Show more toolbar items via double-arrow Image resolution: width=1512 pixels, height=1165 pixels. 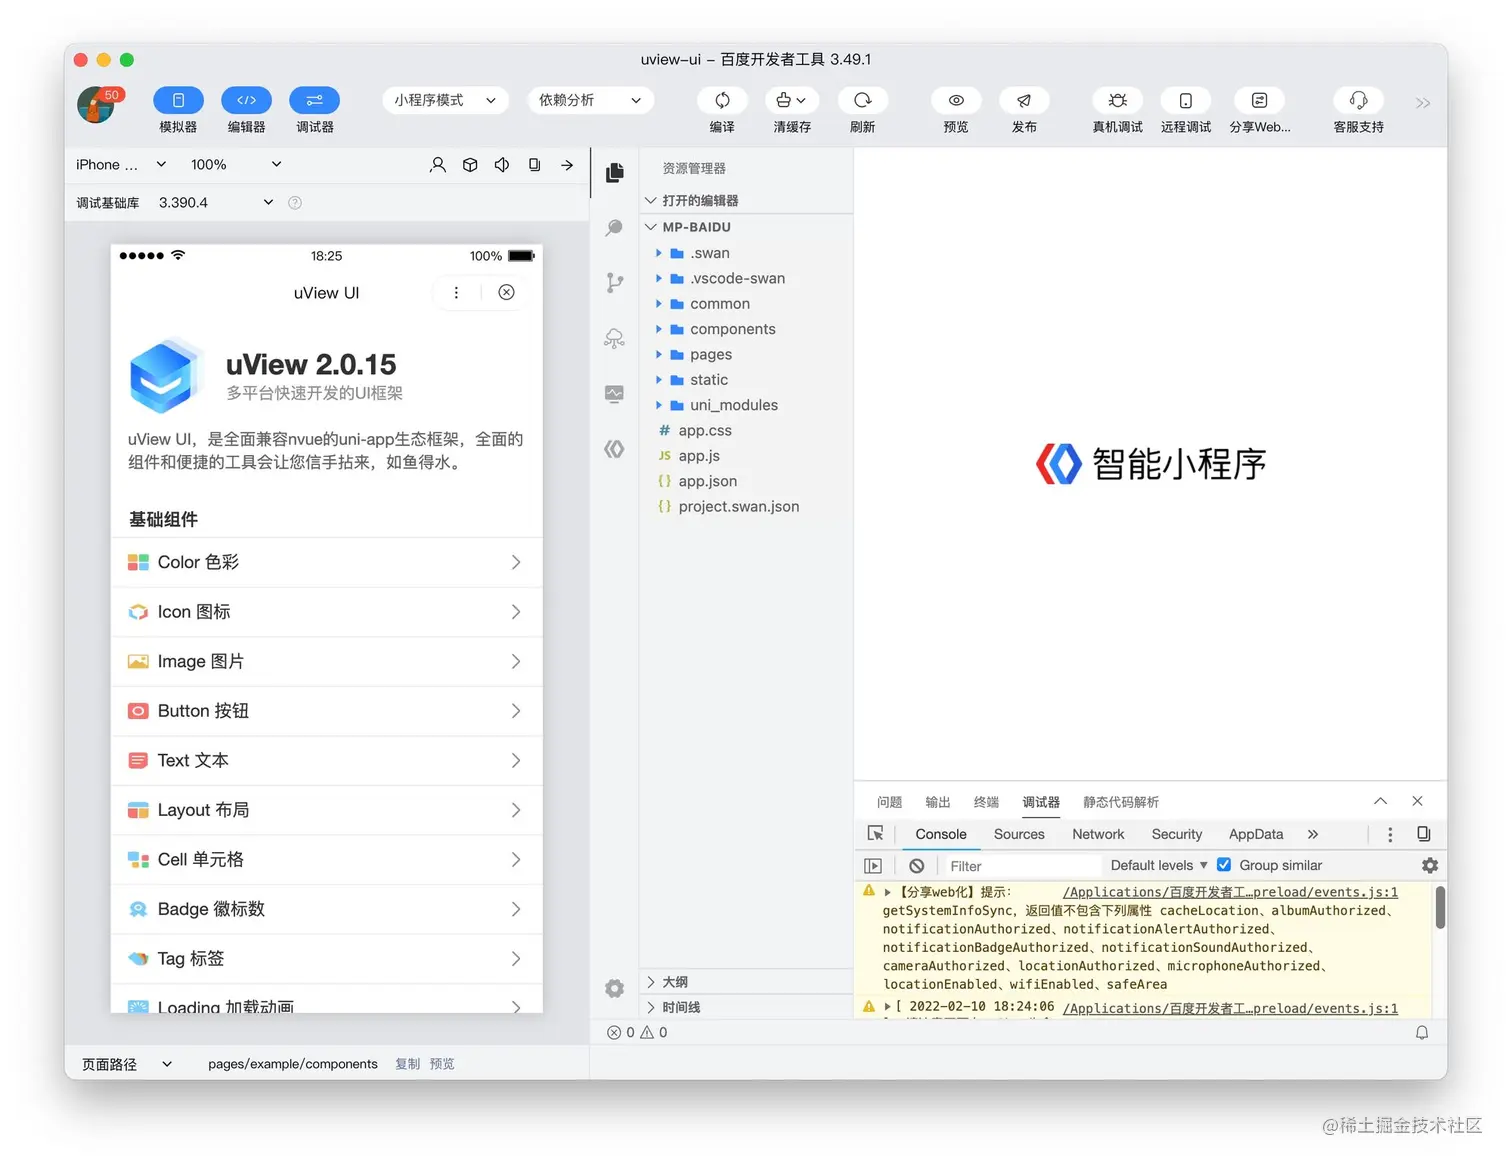click(1423, 103)
